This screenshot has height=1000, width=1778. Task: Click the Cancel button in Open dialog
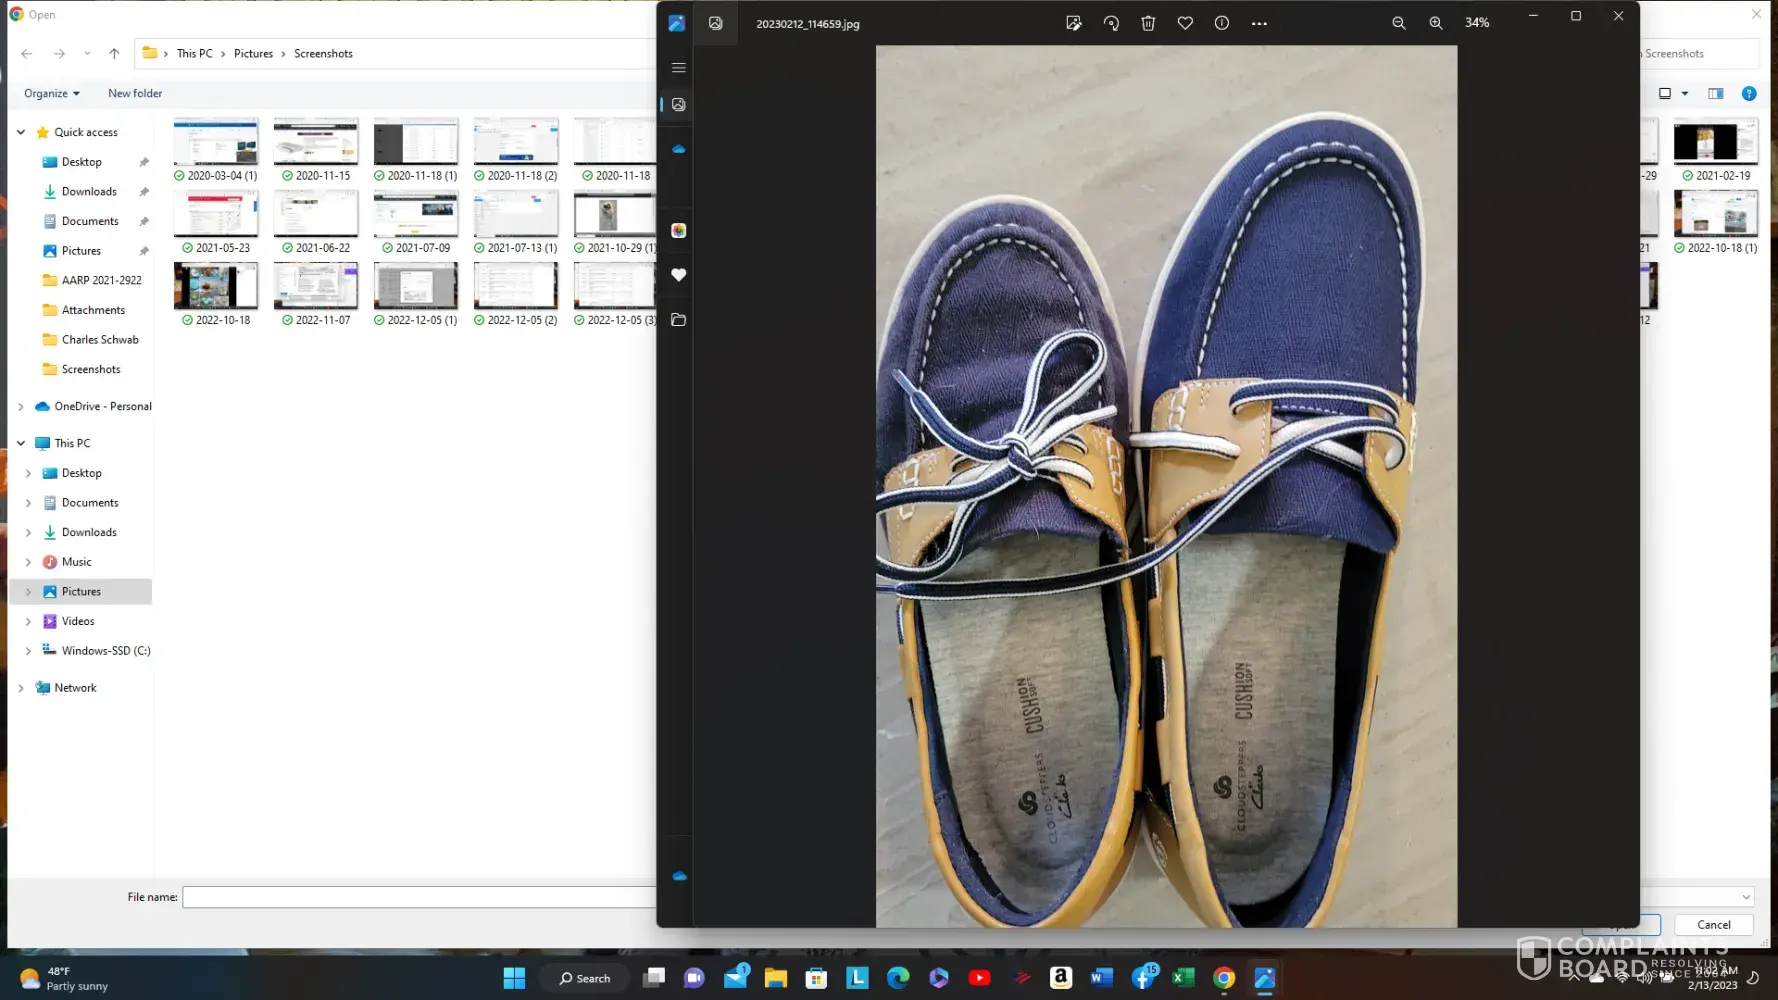click(x=1713, y=925)
